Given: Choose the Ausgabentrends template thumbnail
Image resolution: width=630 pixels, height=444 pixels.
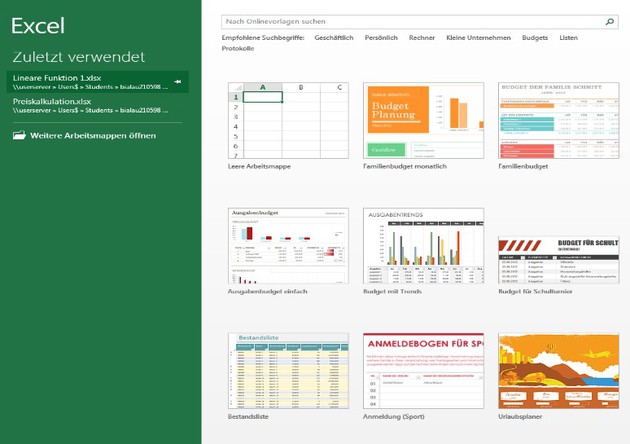Looking at the screenshot, I should tap(423, 246).
